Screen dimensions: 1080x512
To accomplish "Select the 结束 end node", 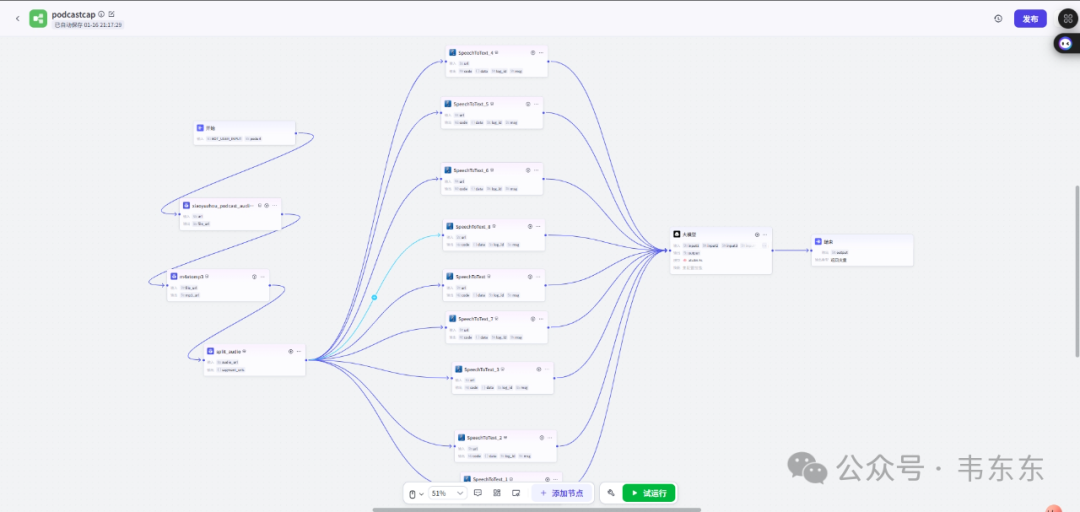I will point(862,249).
